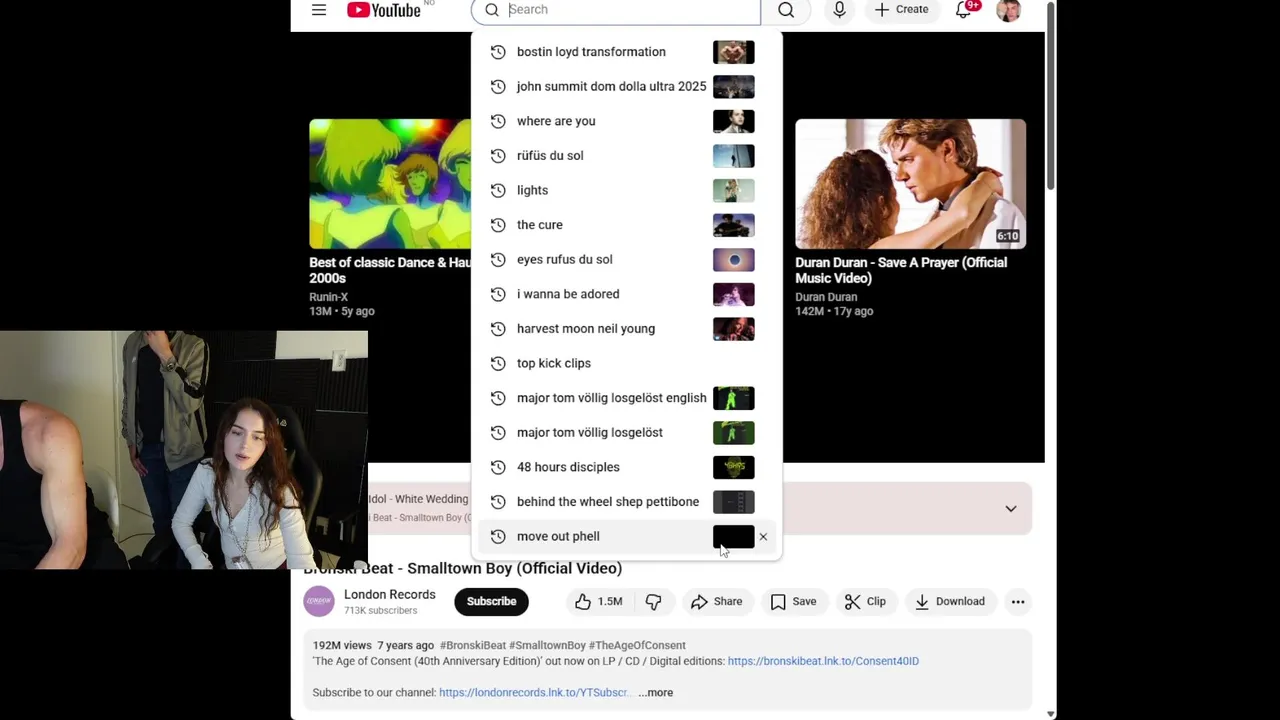Remove 'move out phell' from history

[763, 537]
